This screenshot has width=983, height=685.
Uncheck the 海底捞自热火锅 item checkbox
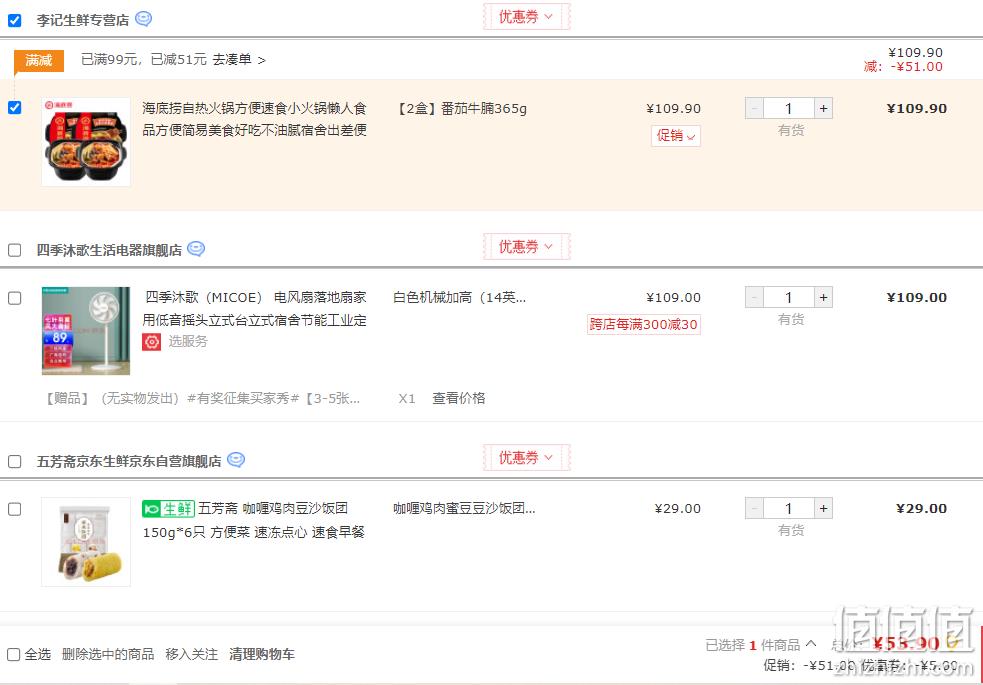[14, 108]
